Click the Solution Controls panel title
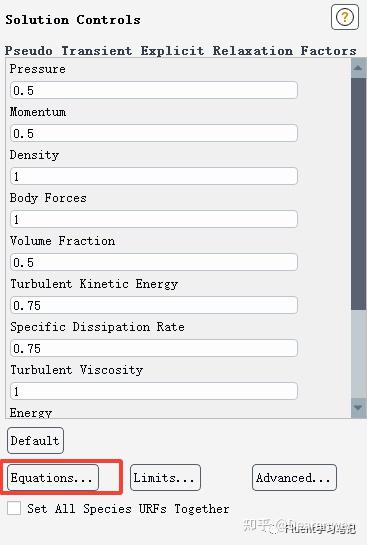Viewport: 367px width, 545px height. (73, 19)
